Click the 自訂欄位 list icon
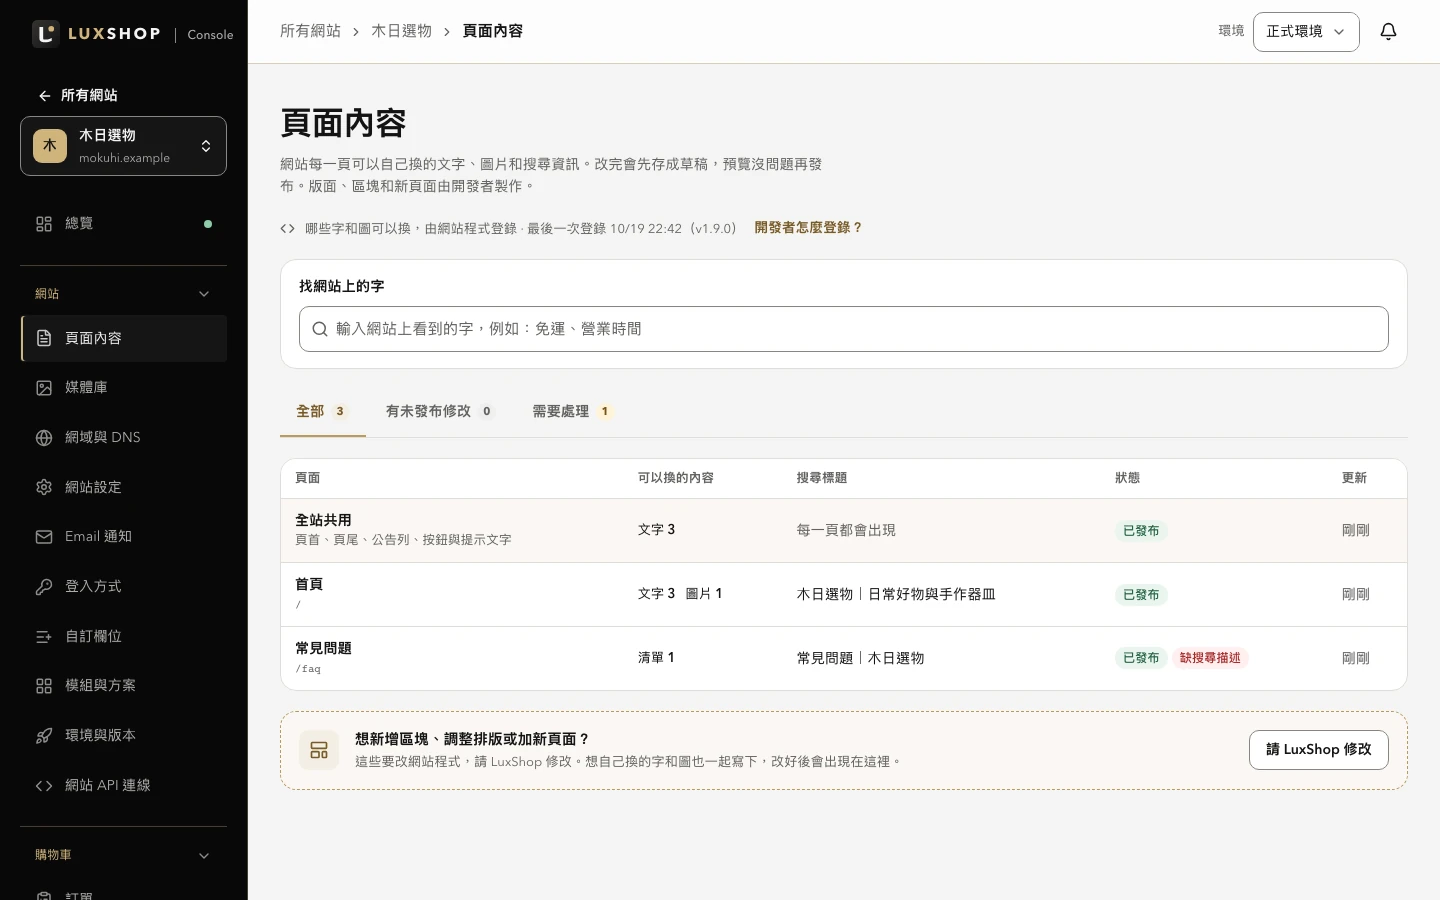This screenshot has width=1440, height=900. pyautogui.click(x=44, y=636)
